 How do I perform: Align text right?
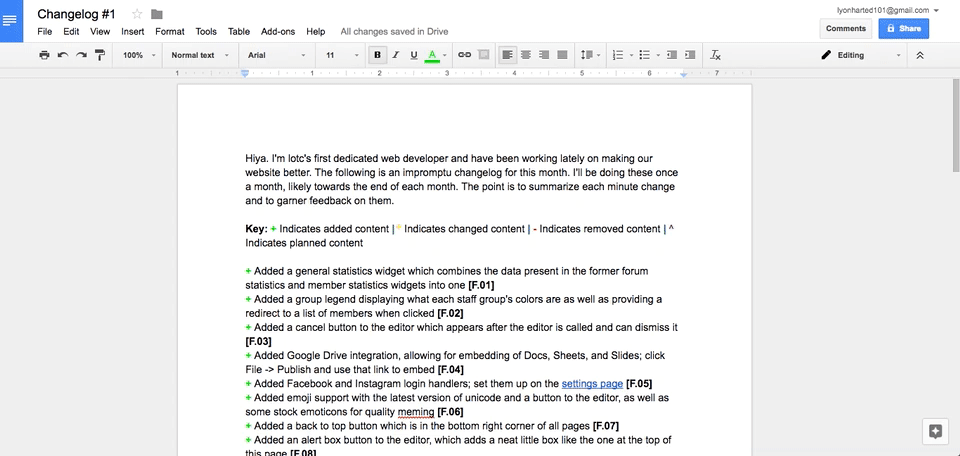click(544, 55)
